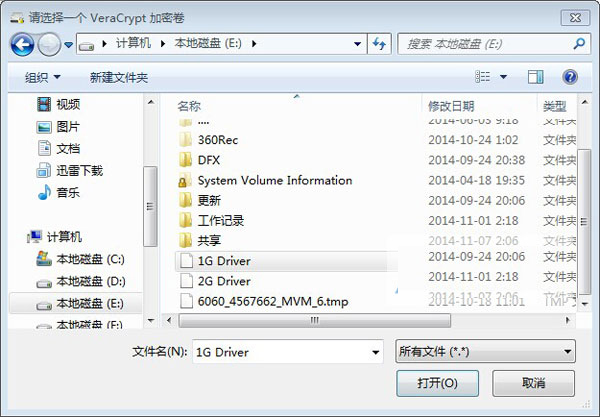
Task: Expand the file type filter dropdown
Action: 567,352
